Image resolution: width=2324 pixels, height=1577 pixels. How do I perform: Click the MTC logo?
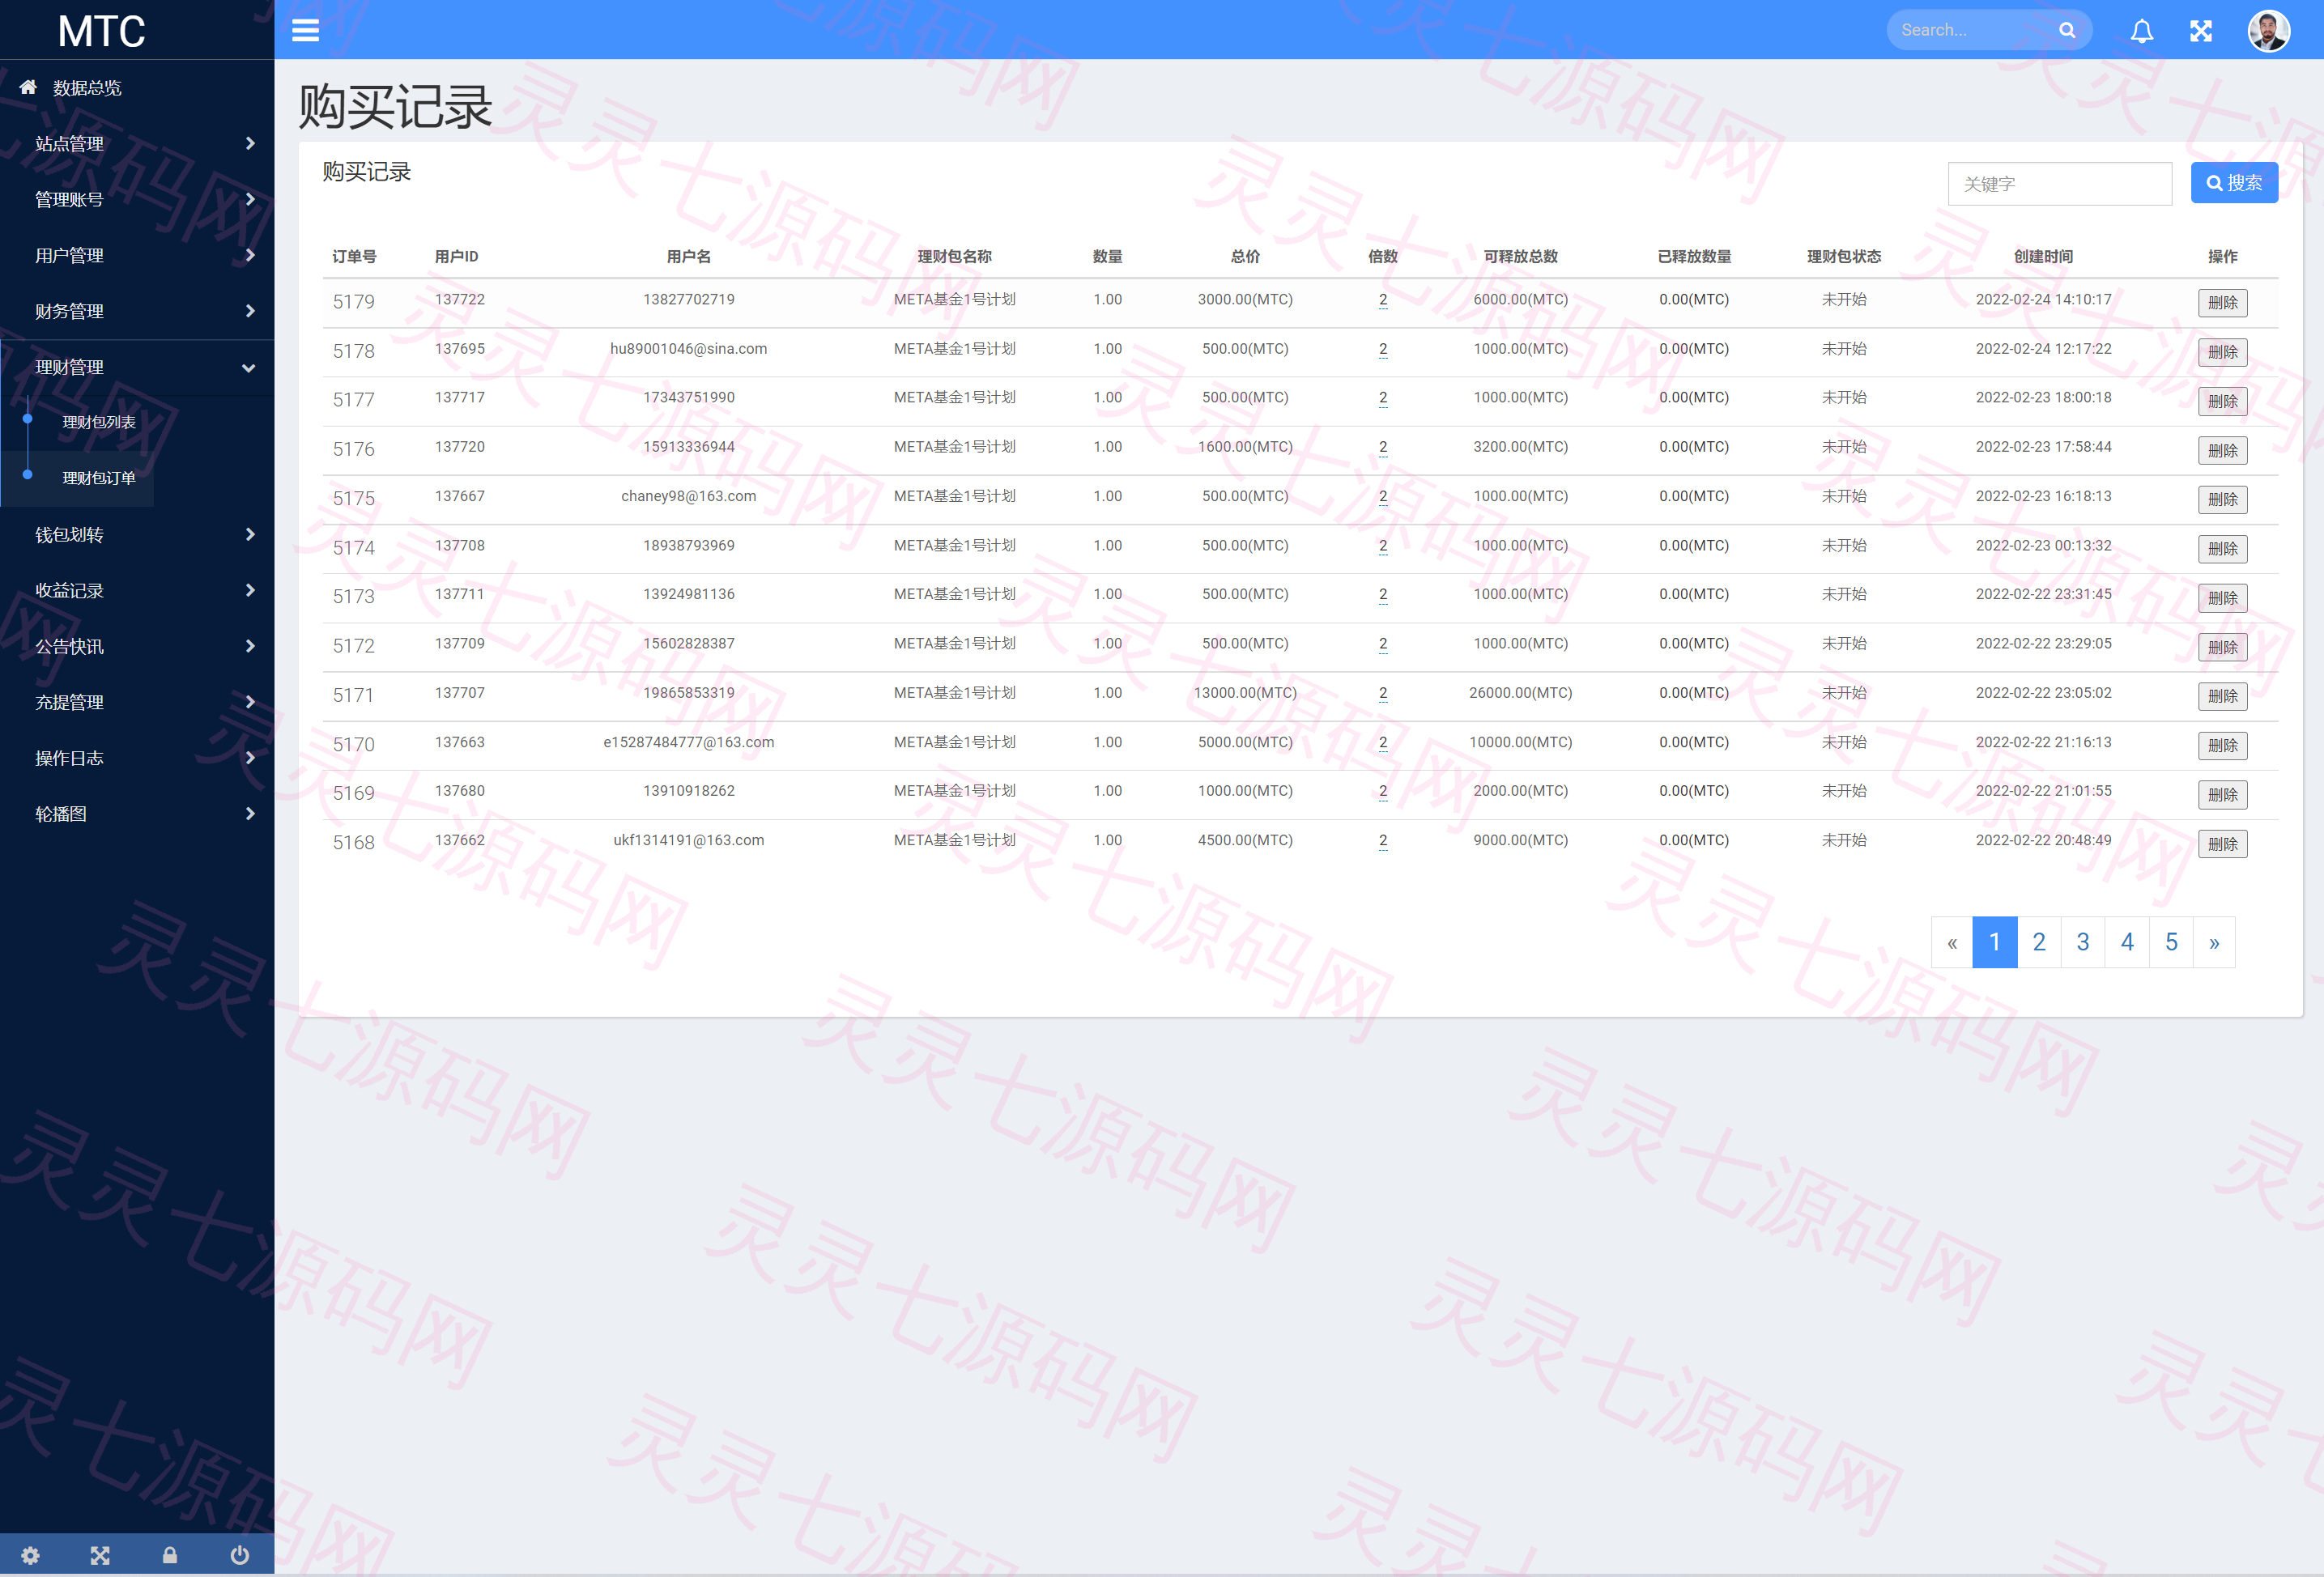(101, 31)
